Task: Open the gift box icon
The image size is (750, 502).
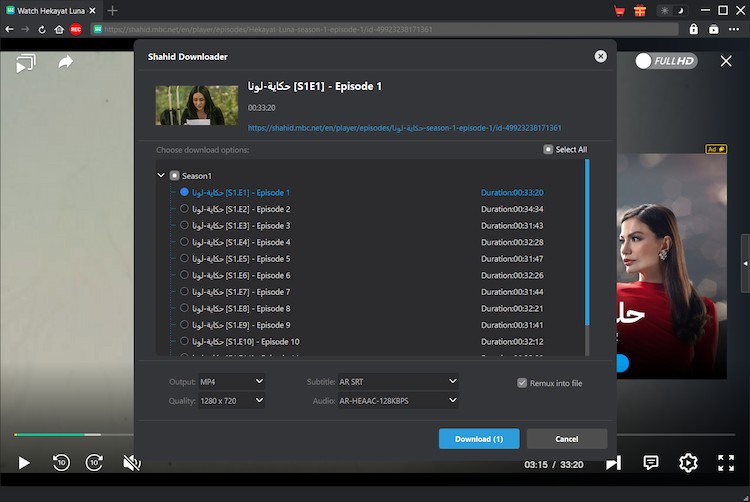Action: (x=640, y=11)
